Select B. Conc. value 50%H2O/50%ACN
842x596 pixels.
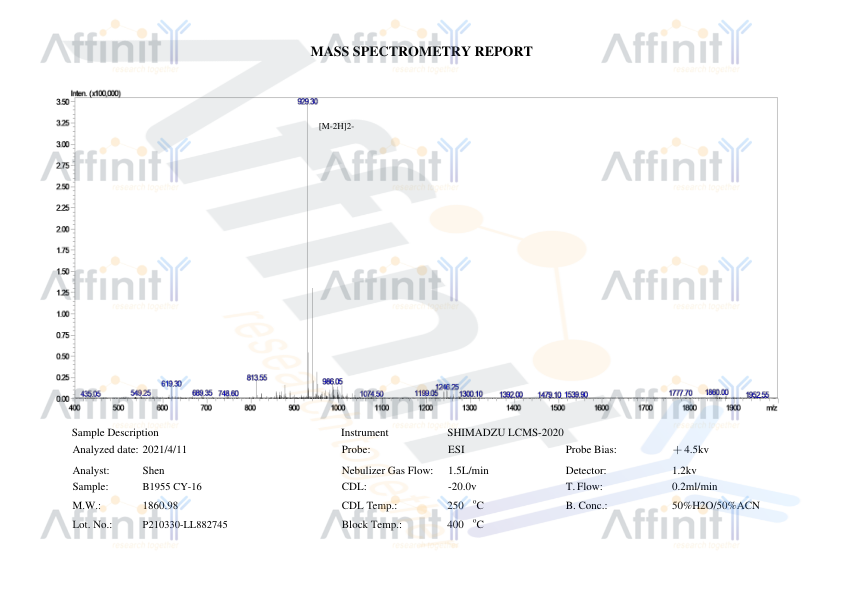coord(716,506)
